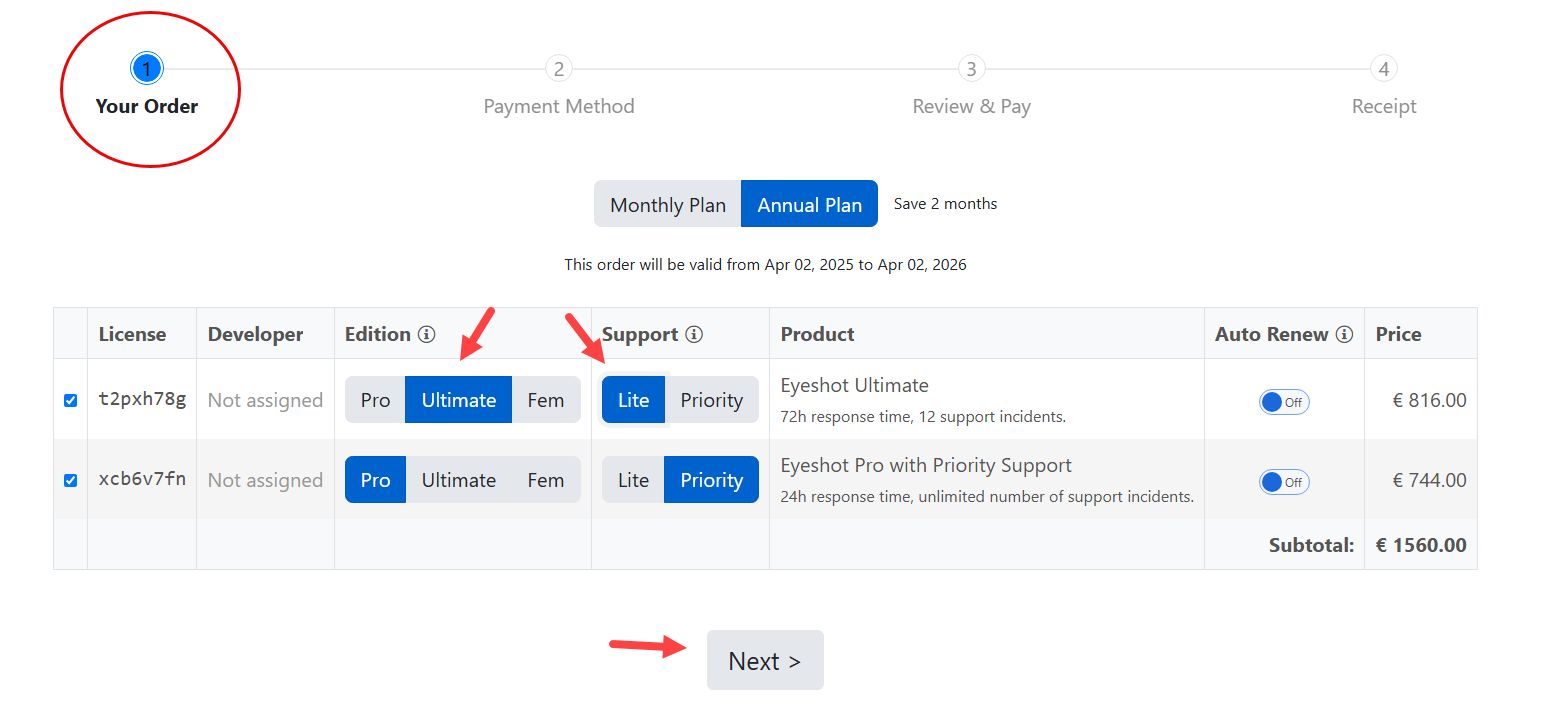Enable Auto Renew for Eyeshot Pro license
The width and height of the screenshot is (1544, 714).
[1284, 482]
